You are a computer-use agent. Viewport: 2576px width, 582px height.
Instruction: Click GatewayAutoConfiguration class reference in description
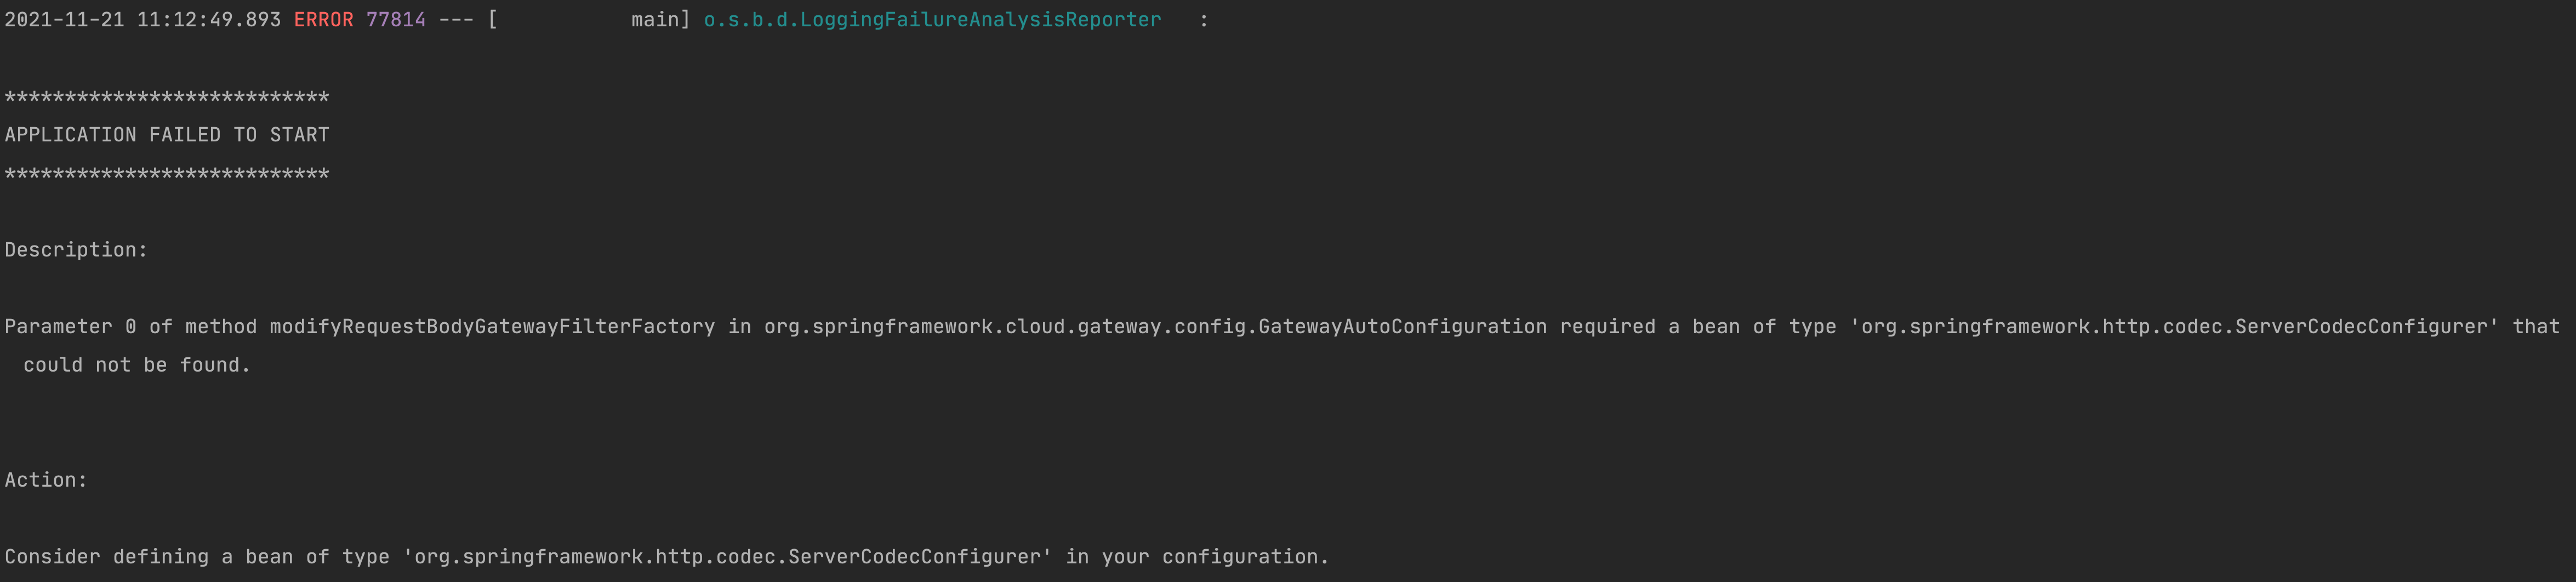coord(1402,327)
